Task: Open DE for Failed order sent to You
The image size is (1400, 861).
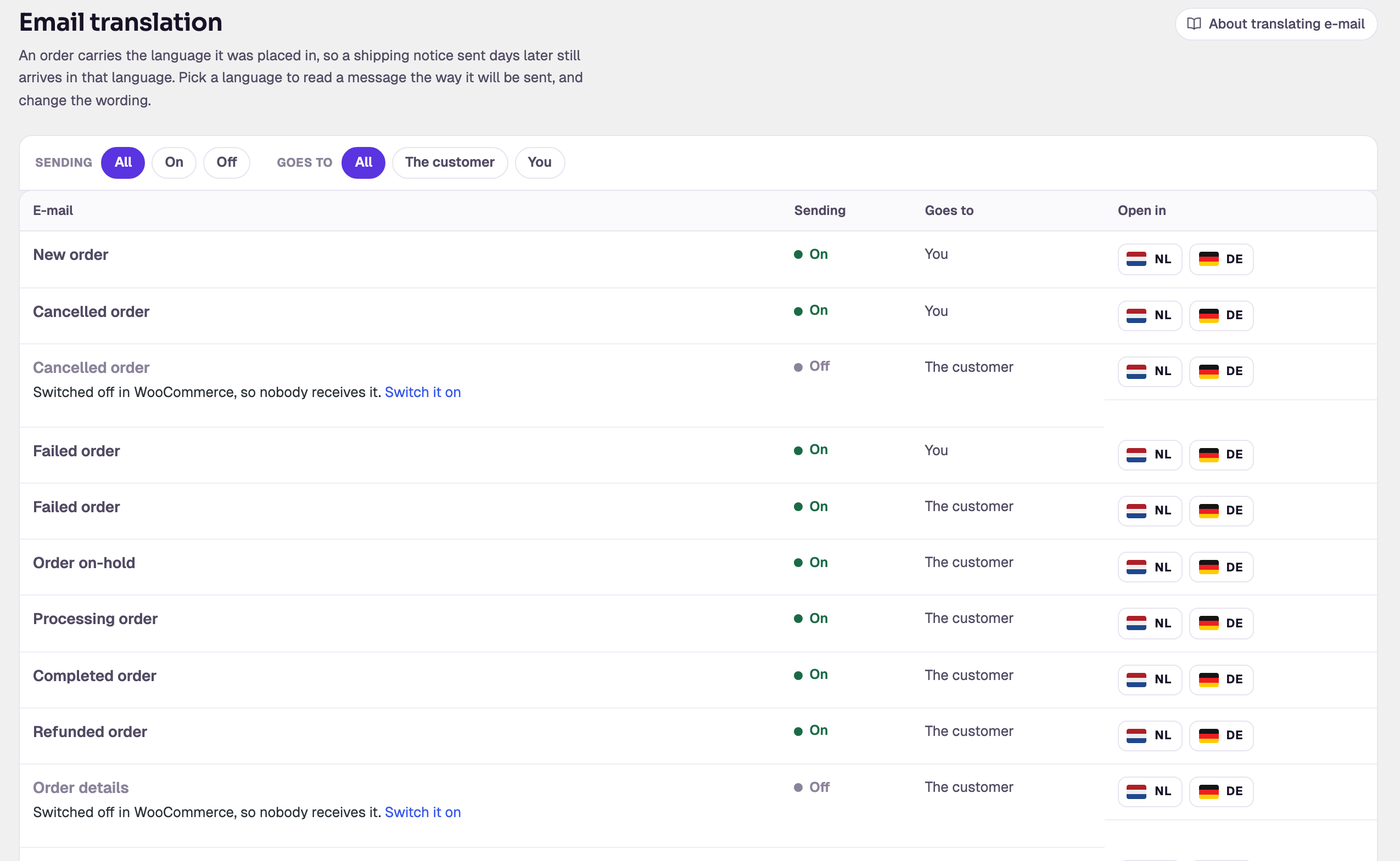Action: [x=1221, y=455]
